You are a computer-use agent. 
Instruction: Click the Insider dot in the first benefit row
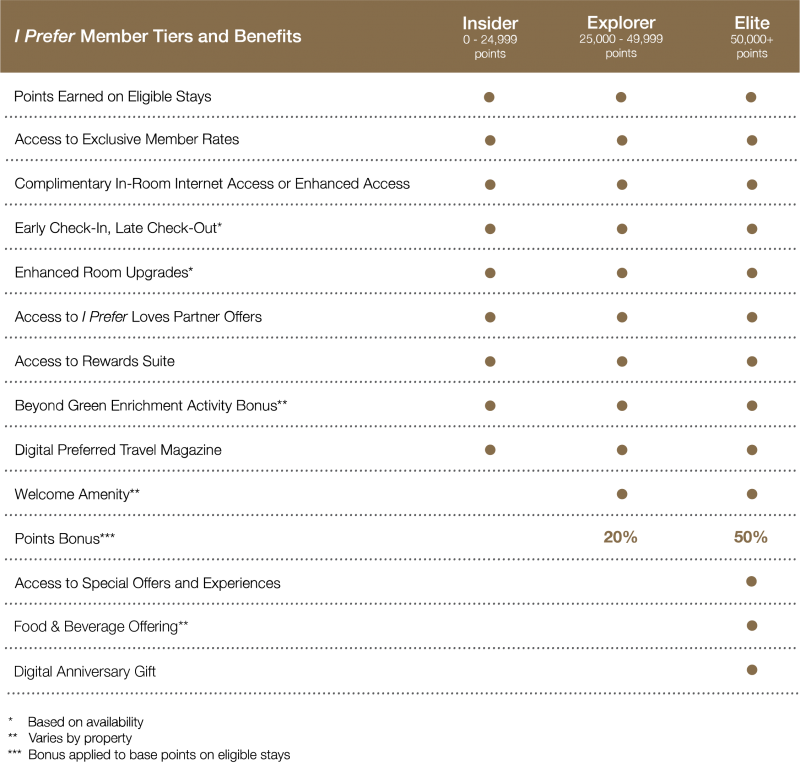[490, 97]
